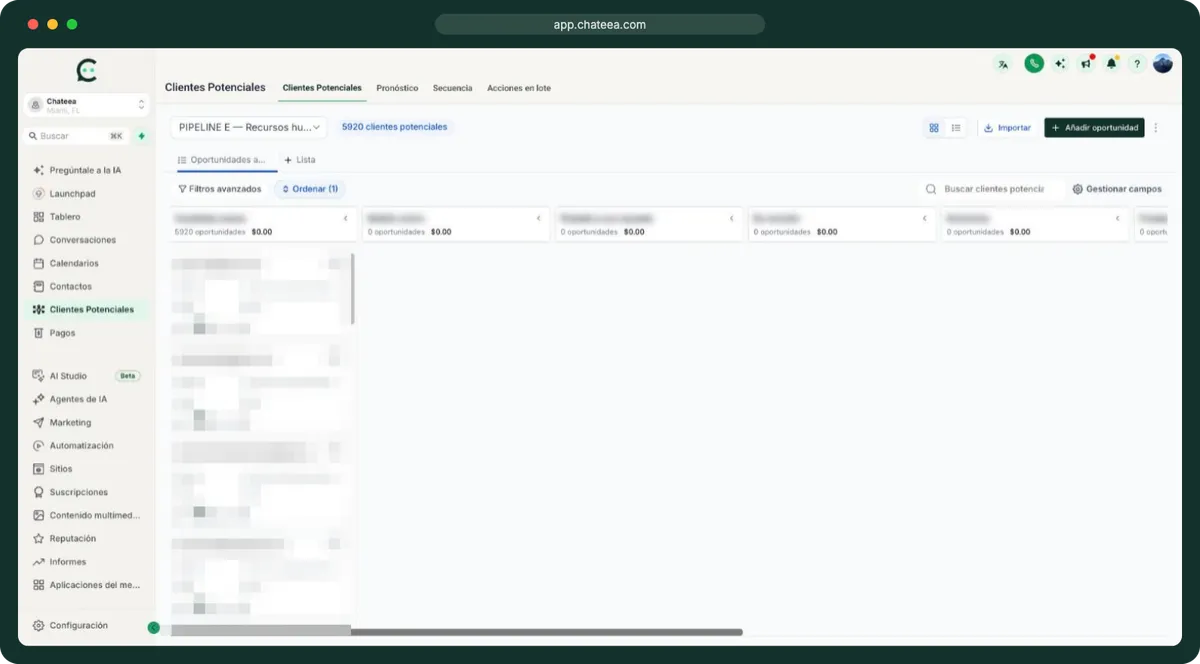Click the Añadir oportunidad button
This screenshot has height=664, width=1200.
[1094, 128]
